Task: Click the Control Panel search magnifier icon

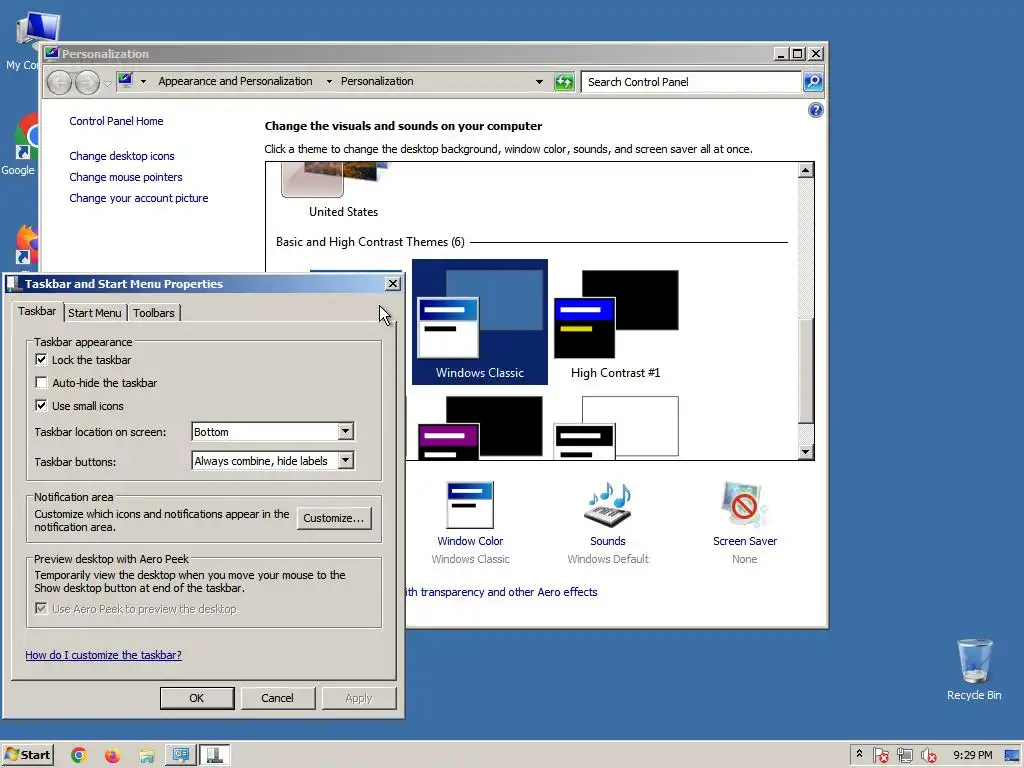Action: [813, 82]
